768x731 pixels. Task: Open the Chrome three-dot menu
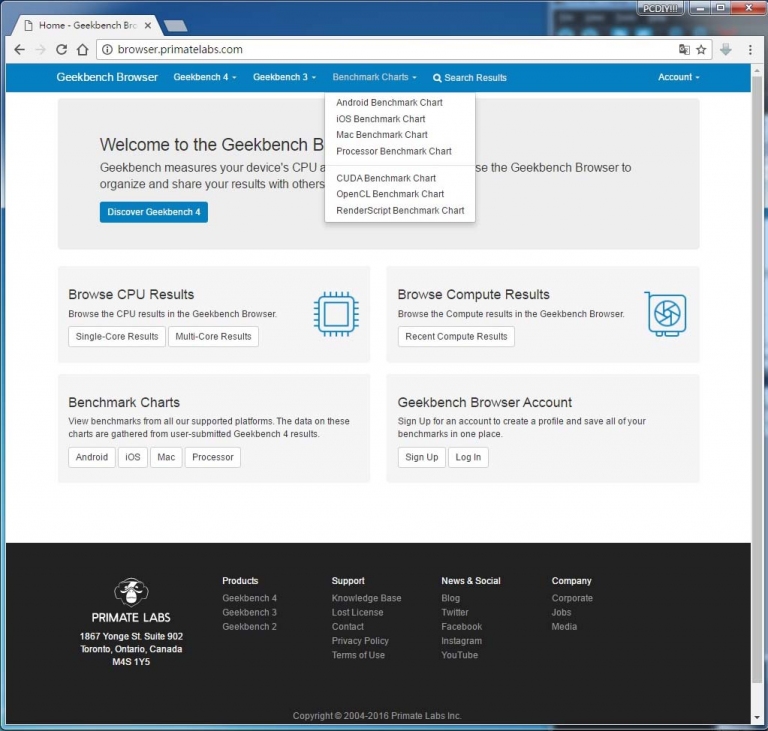(750, 49)
